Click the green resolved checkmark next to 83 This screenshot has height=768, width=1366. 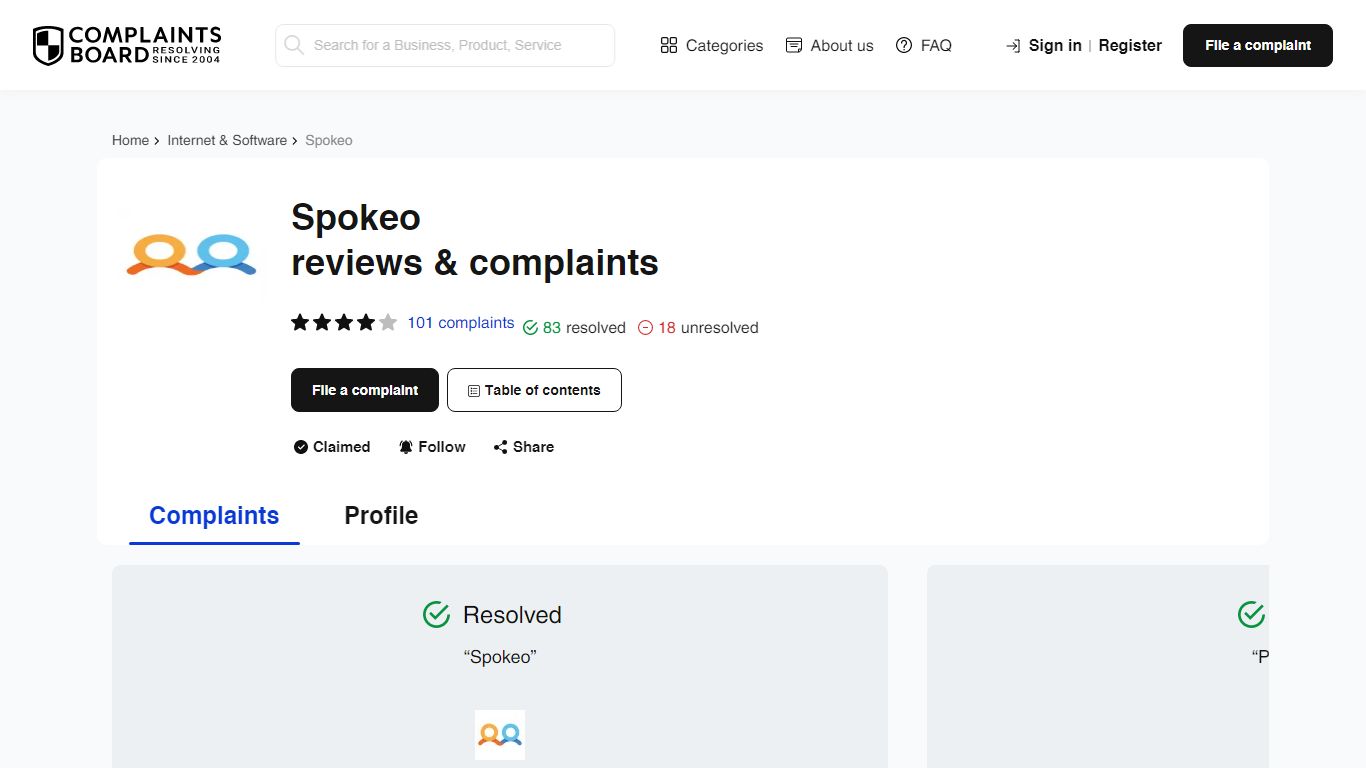[531, 328]
